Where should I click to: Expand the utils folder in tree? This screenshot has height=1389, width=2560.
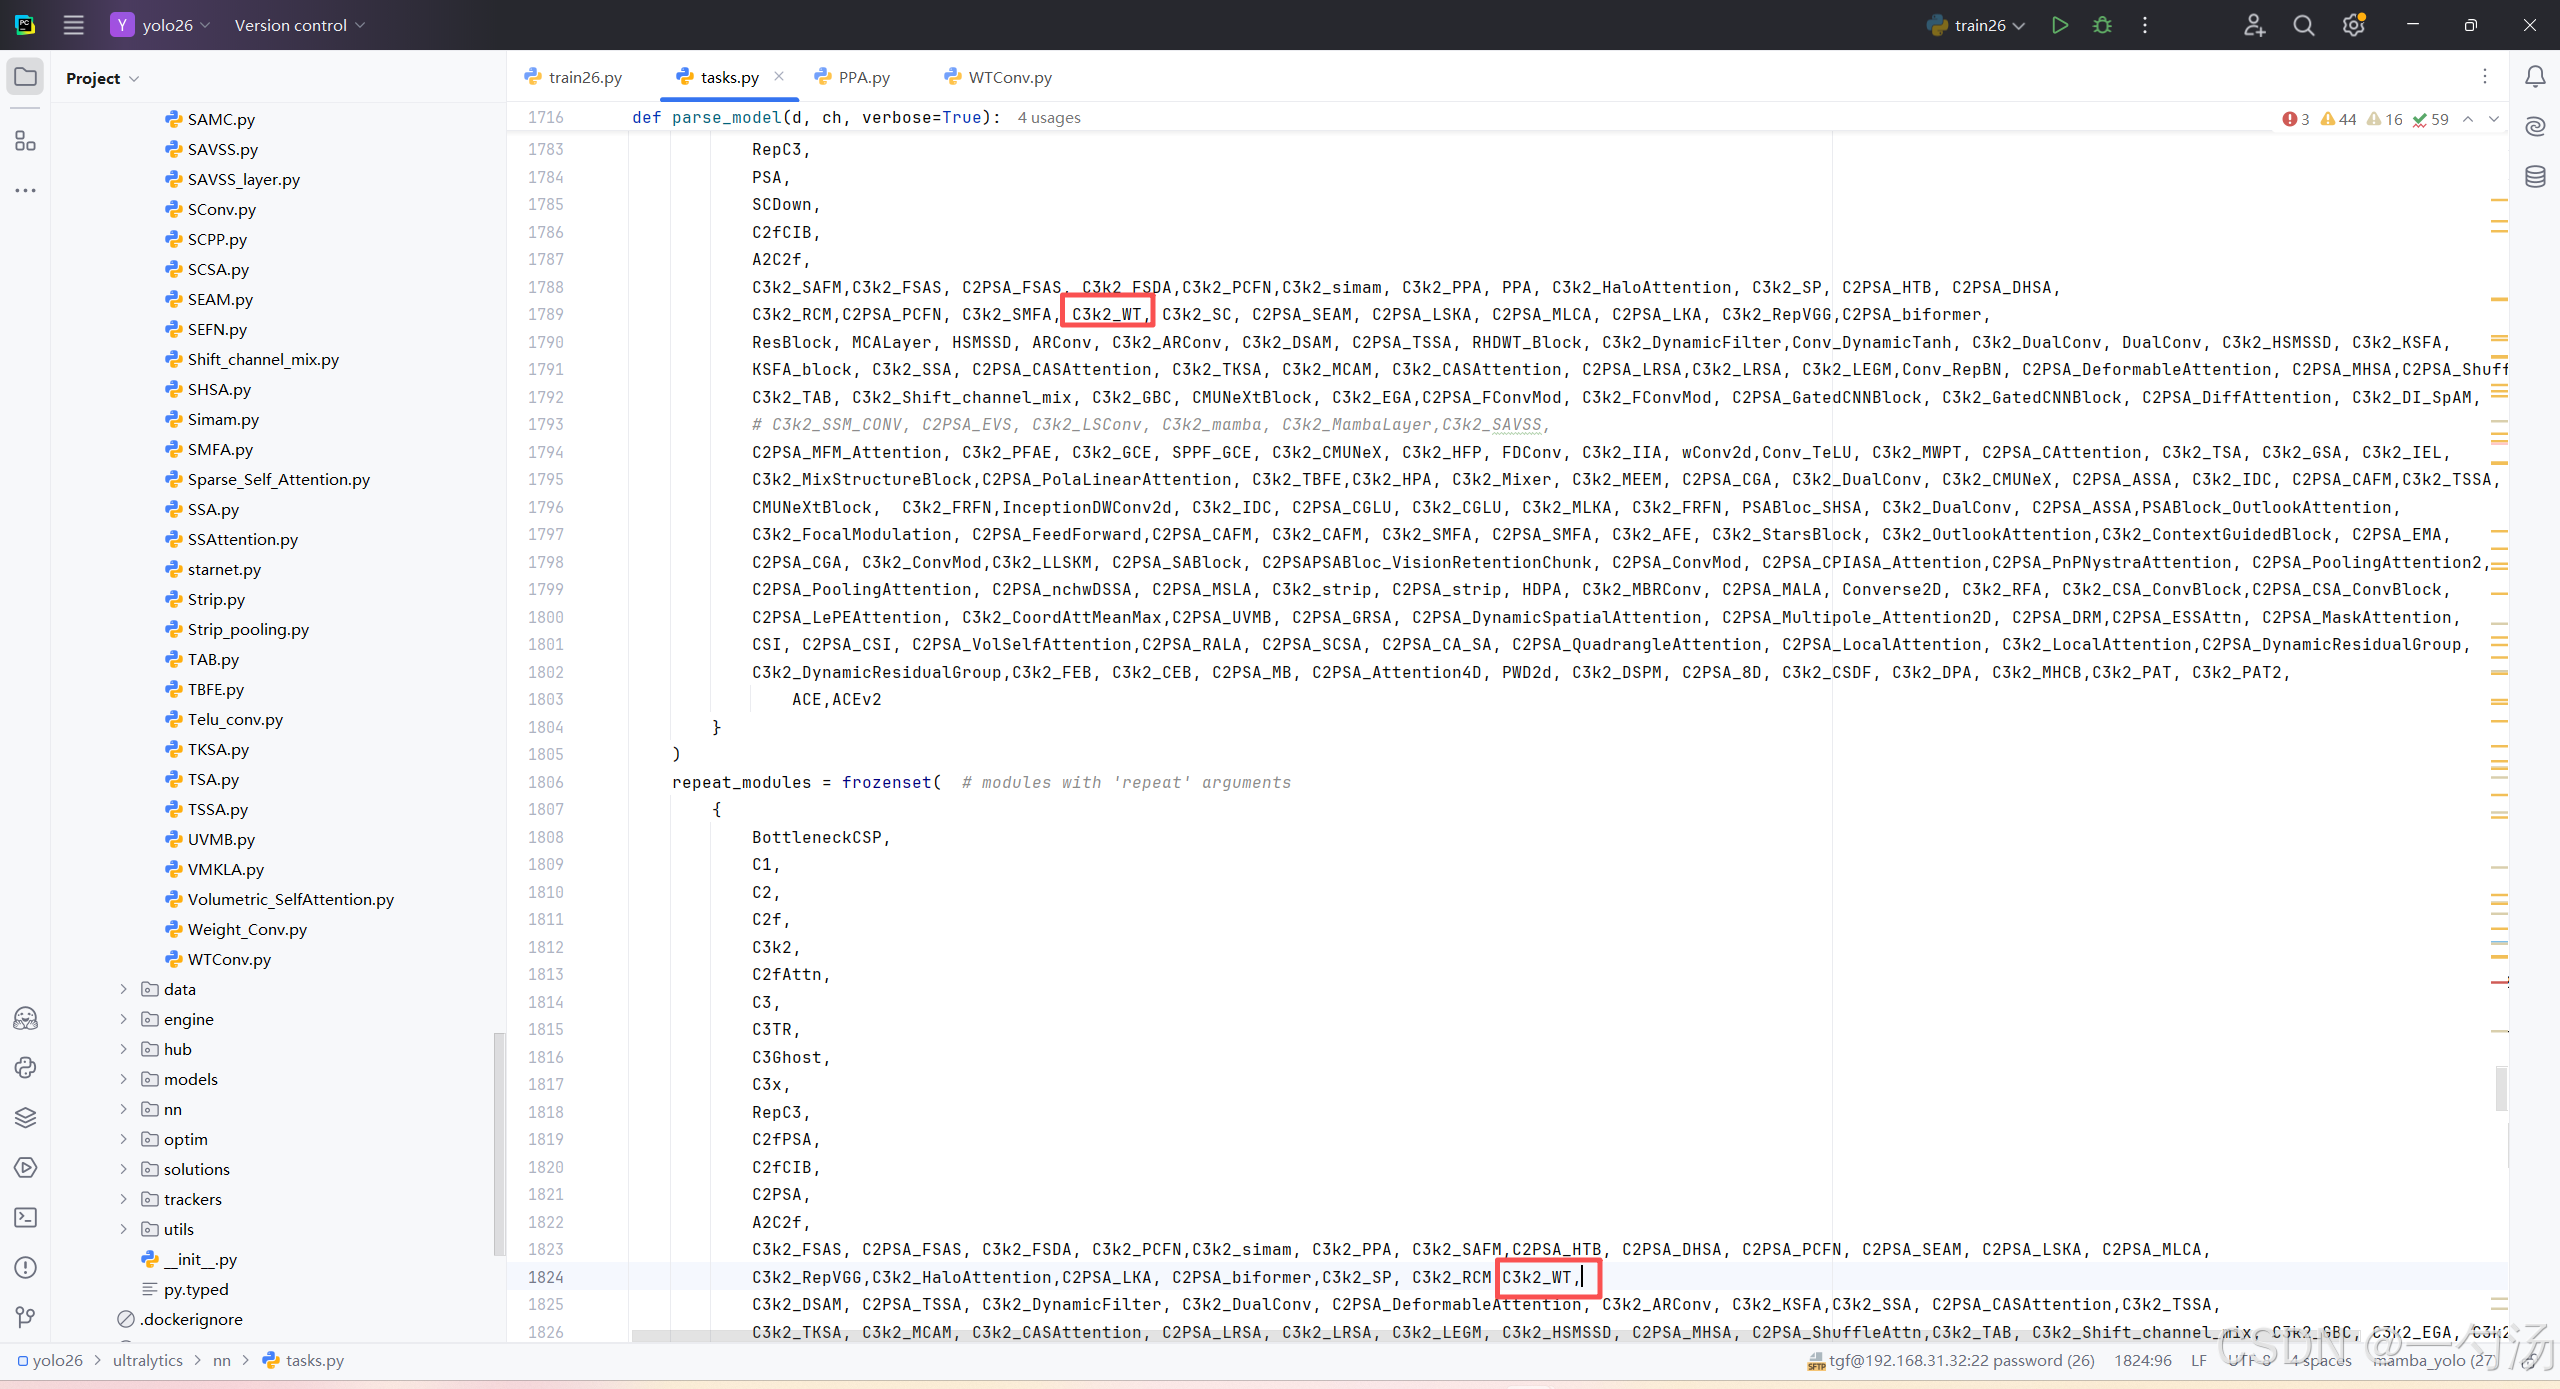click(124, 1229)
